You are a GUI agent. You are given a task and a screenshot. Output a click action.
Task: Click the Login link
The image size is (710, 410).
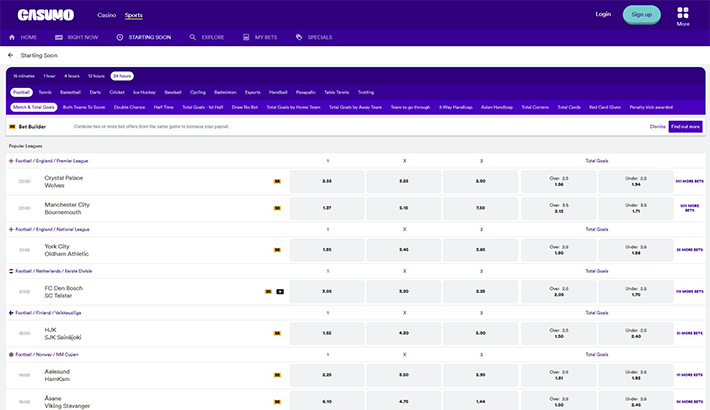[603, 14]
